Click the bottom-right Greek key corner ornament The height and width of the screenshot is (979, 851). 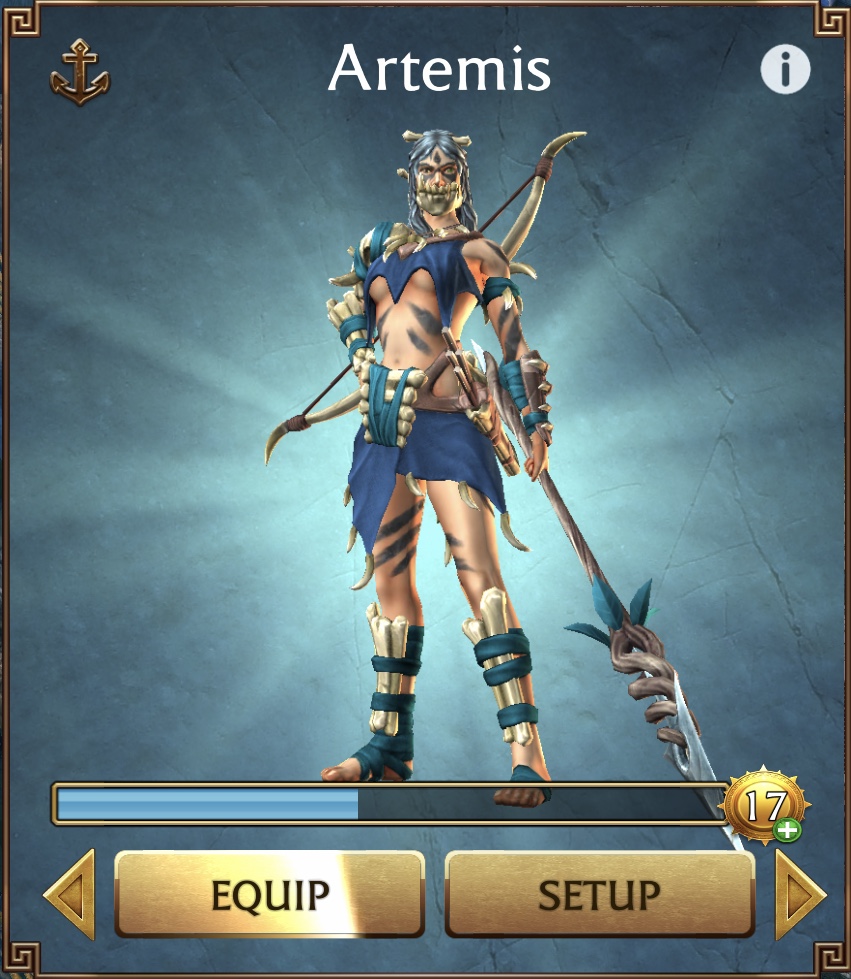tap(832, 958)
